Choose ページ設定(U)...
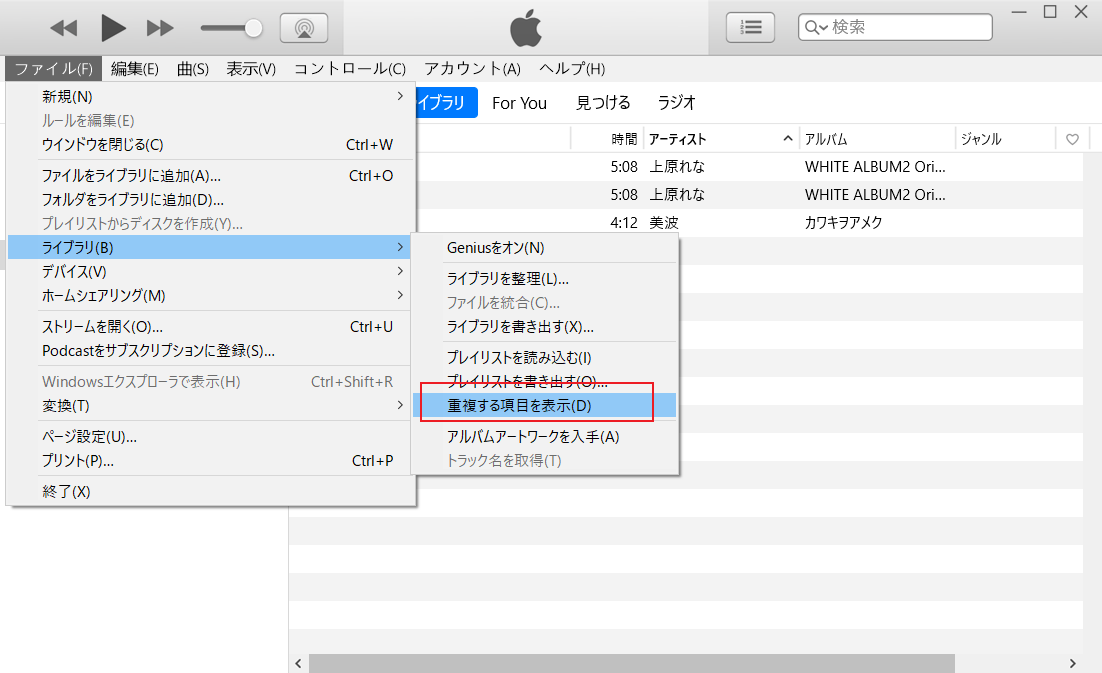The image size is (1102, 673). (209, 436)
